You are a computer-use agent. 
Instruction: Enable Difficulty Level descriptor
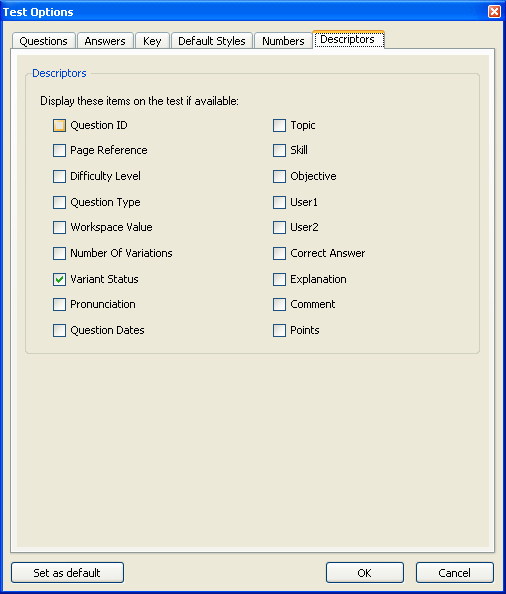click(x=59, y=176)
